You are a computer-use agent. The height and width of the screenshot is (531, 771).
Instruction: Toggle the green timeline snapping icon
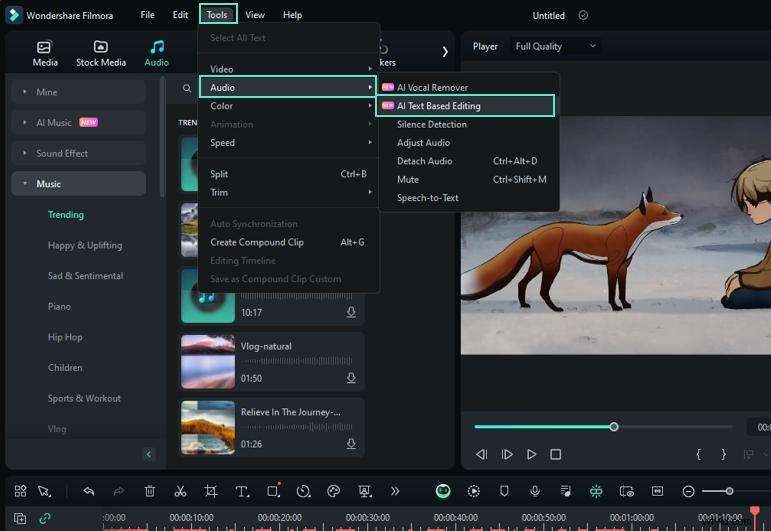(x=596, y=491)
